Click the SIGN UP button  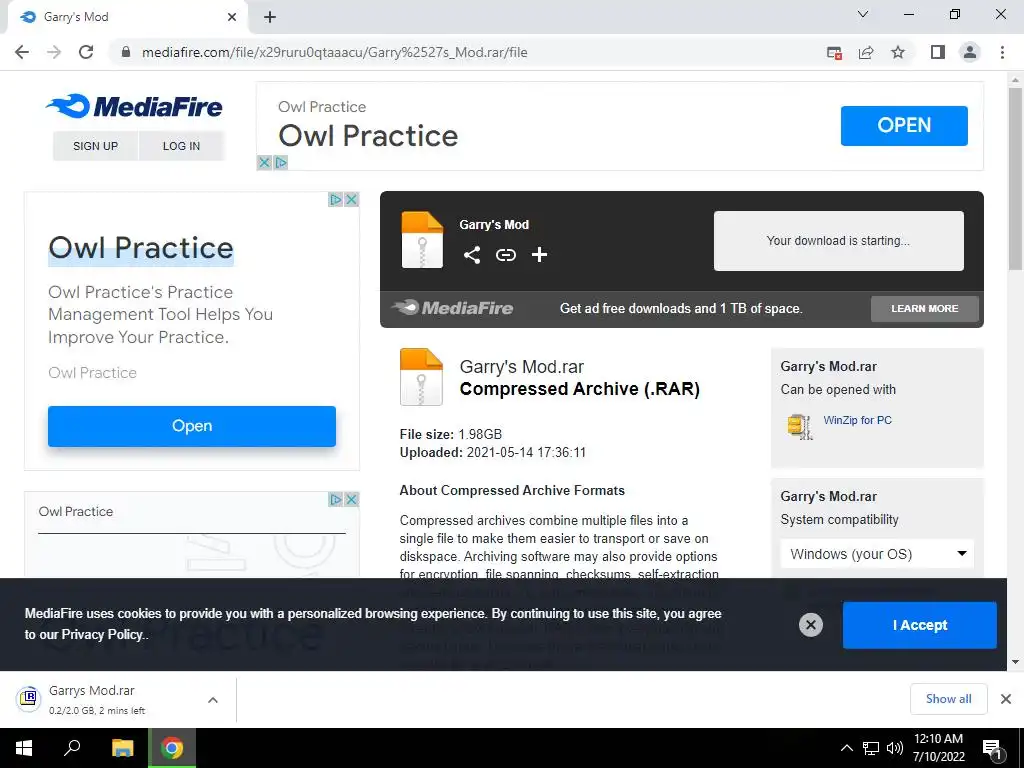point(95,146)
